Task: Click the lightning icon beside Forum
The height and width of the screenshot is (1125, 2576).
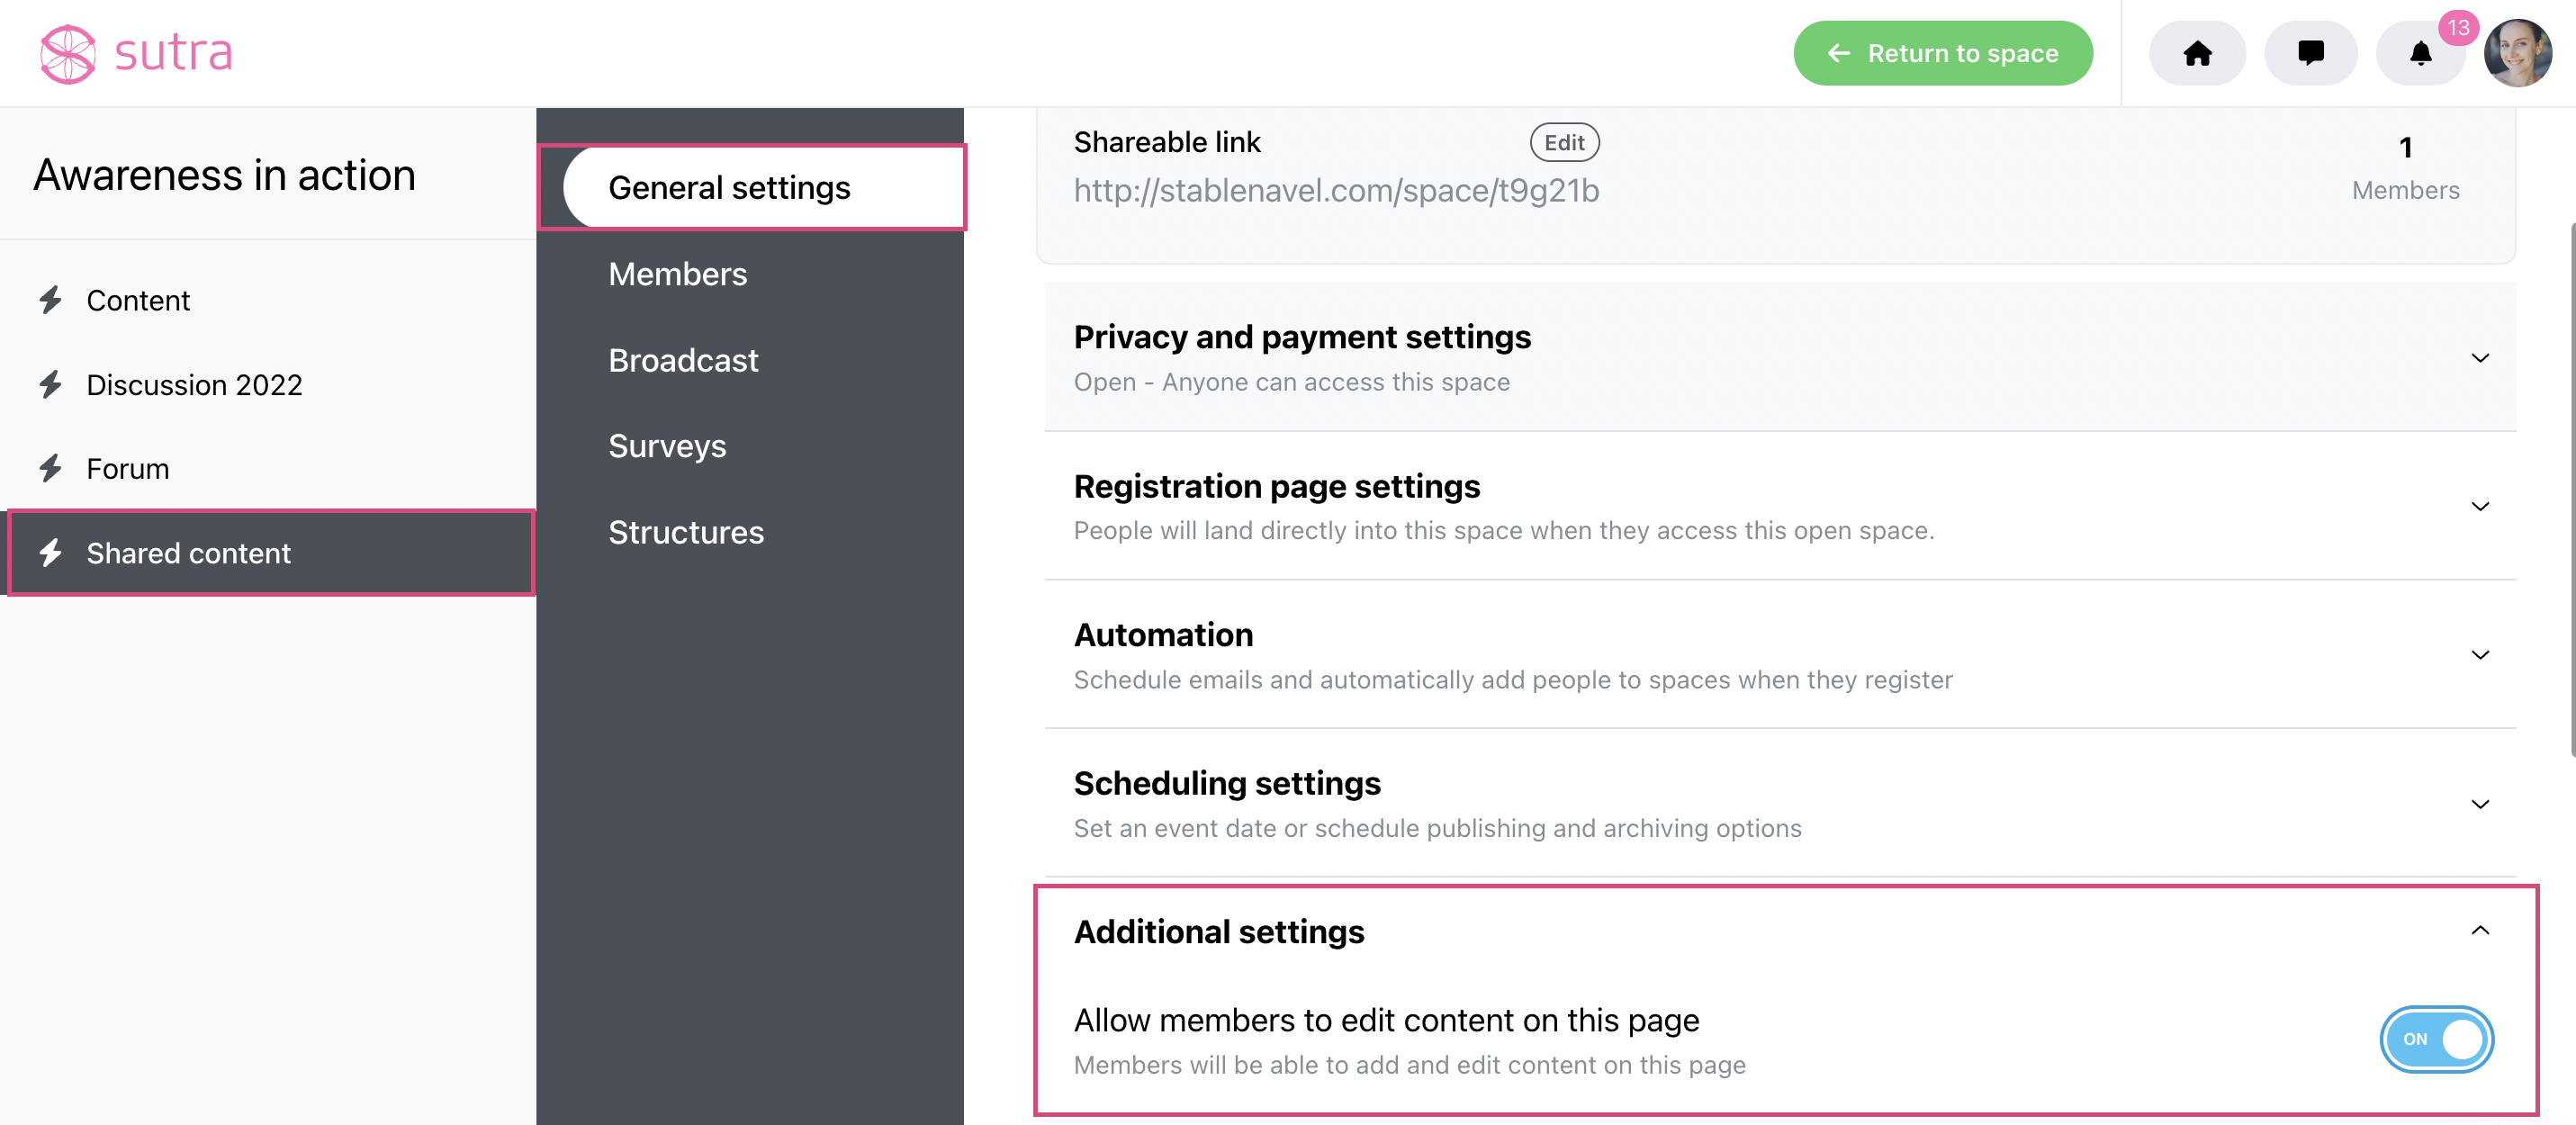Action: pyautogui.click(x=50, y=468)
